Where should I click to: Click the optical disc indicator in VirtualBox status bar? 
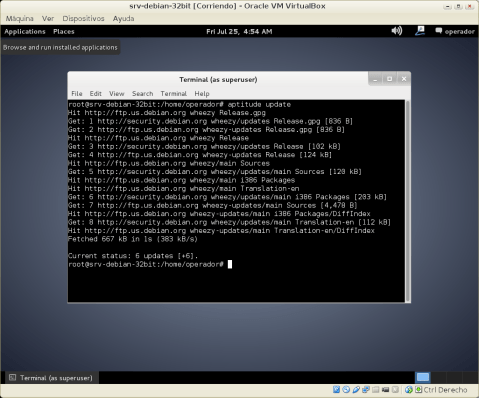(346, 389)
